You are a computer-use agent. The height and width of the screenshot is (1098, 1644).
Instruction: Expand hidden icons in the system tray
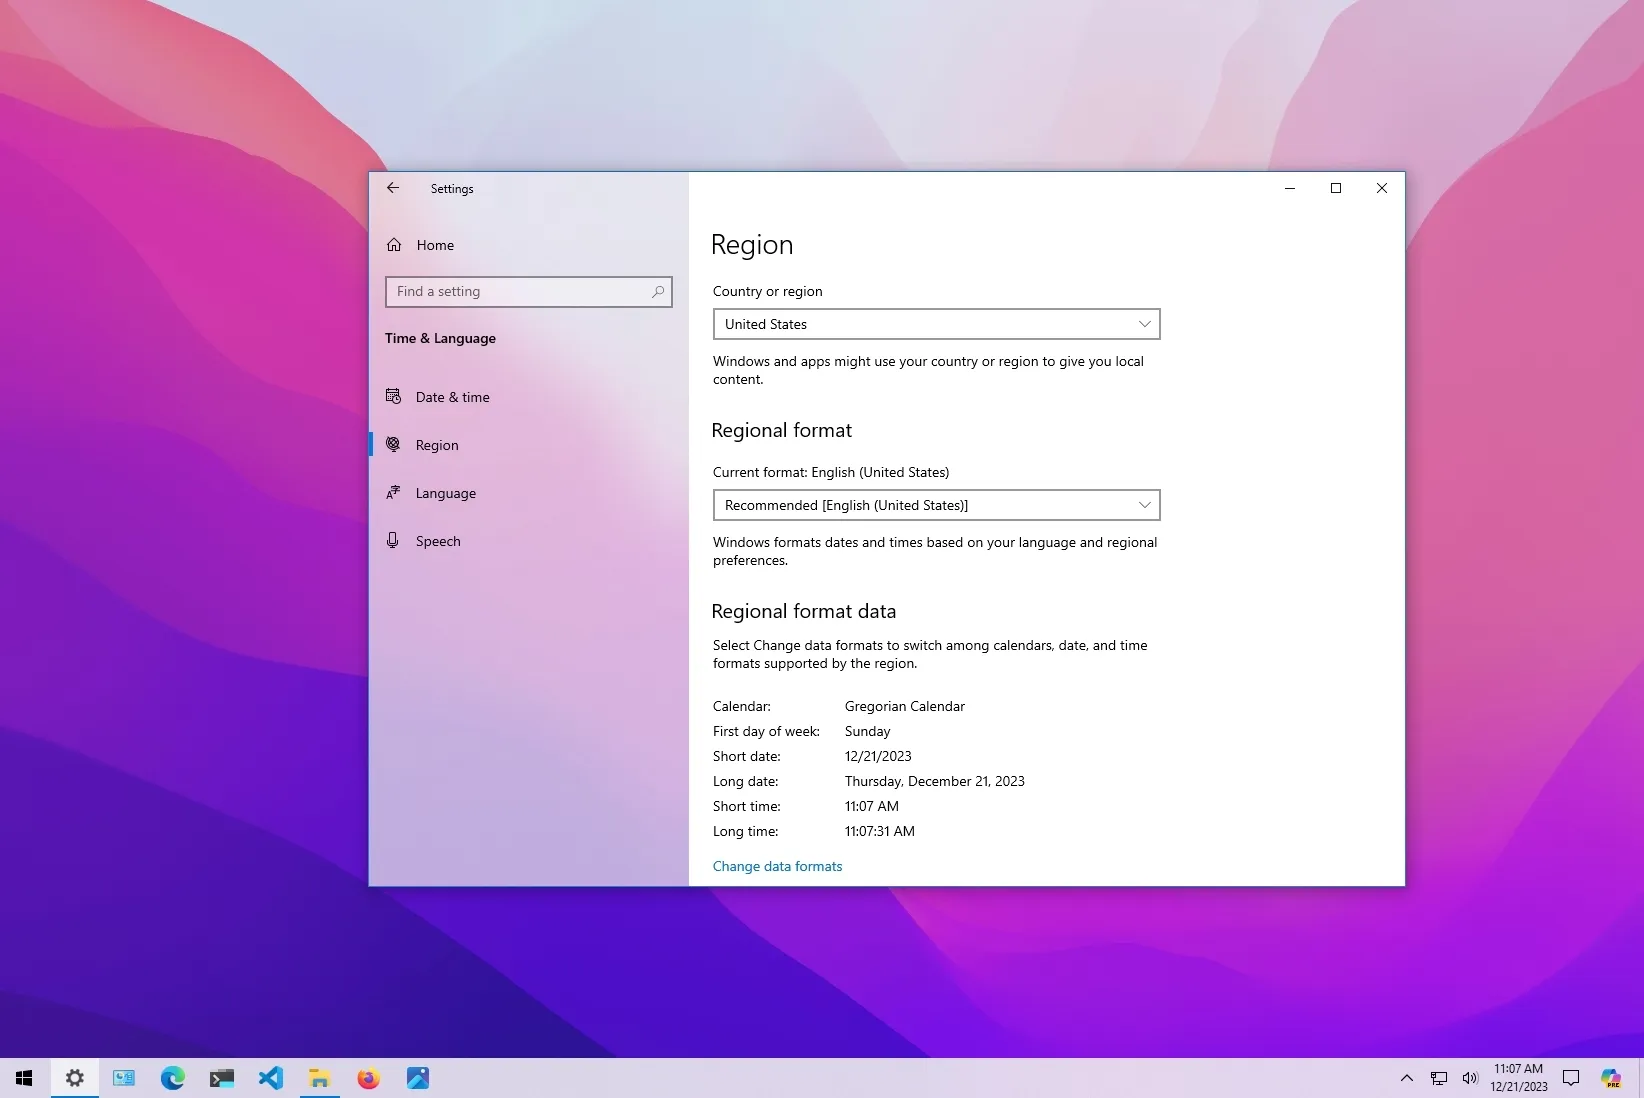(x=1406, y=1078)
